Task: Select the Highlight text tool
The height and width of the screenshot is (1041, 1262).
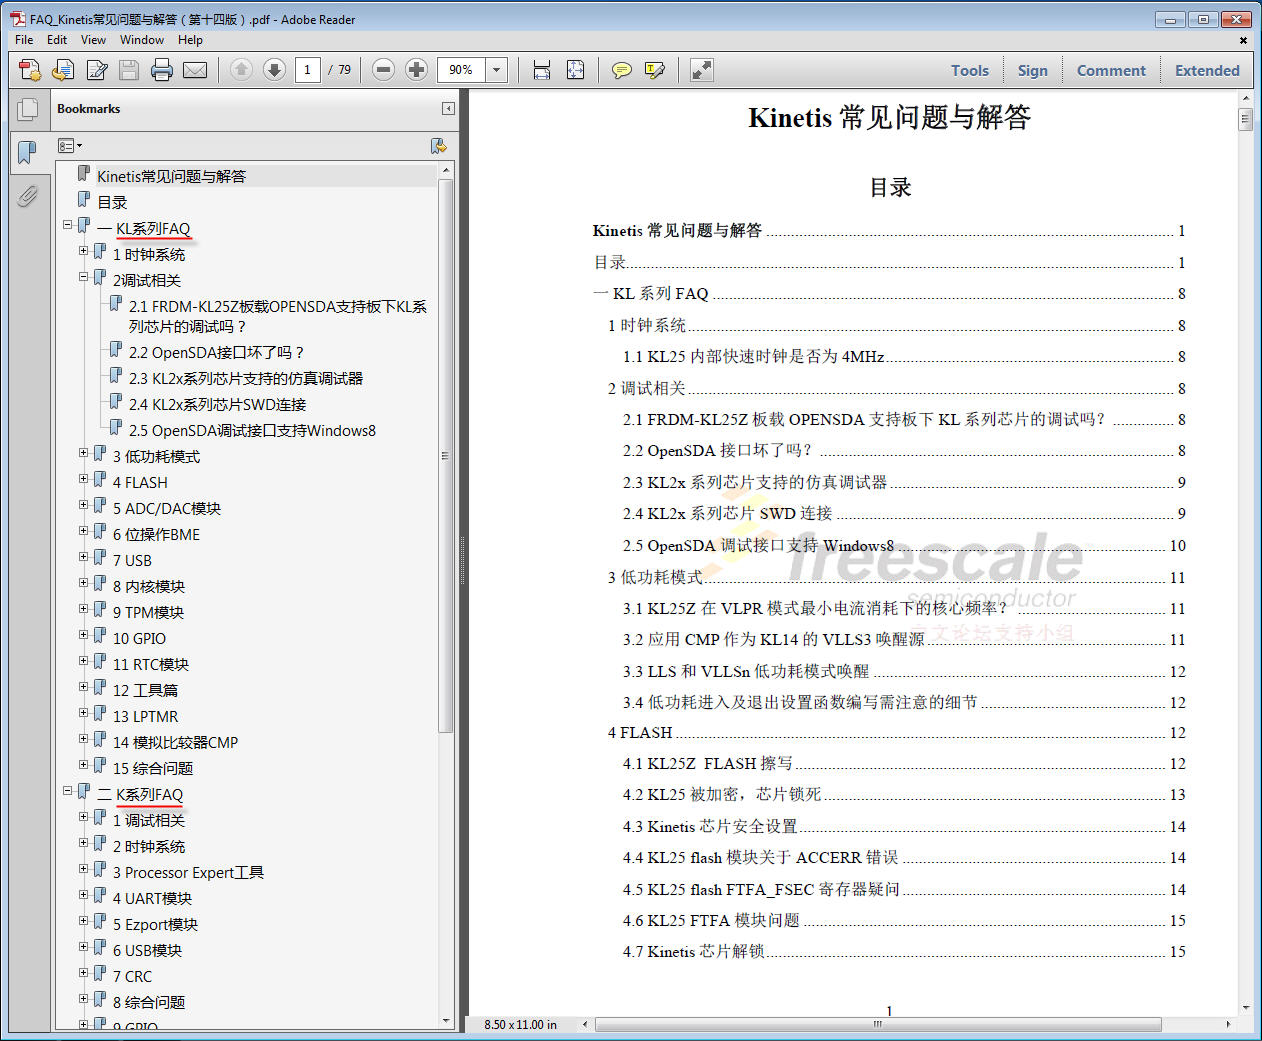Action: click(x=655, y=70)
